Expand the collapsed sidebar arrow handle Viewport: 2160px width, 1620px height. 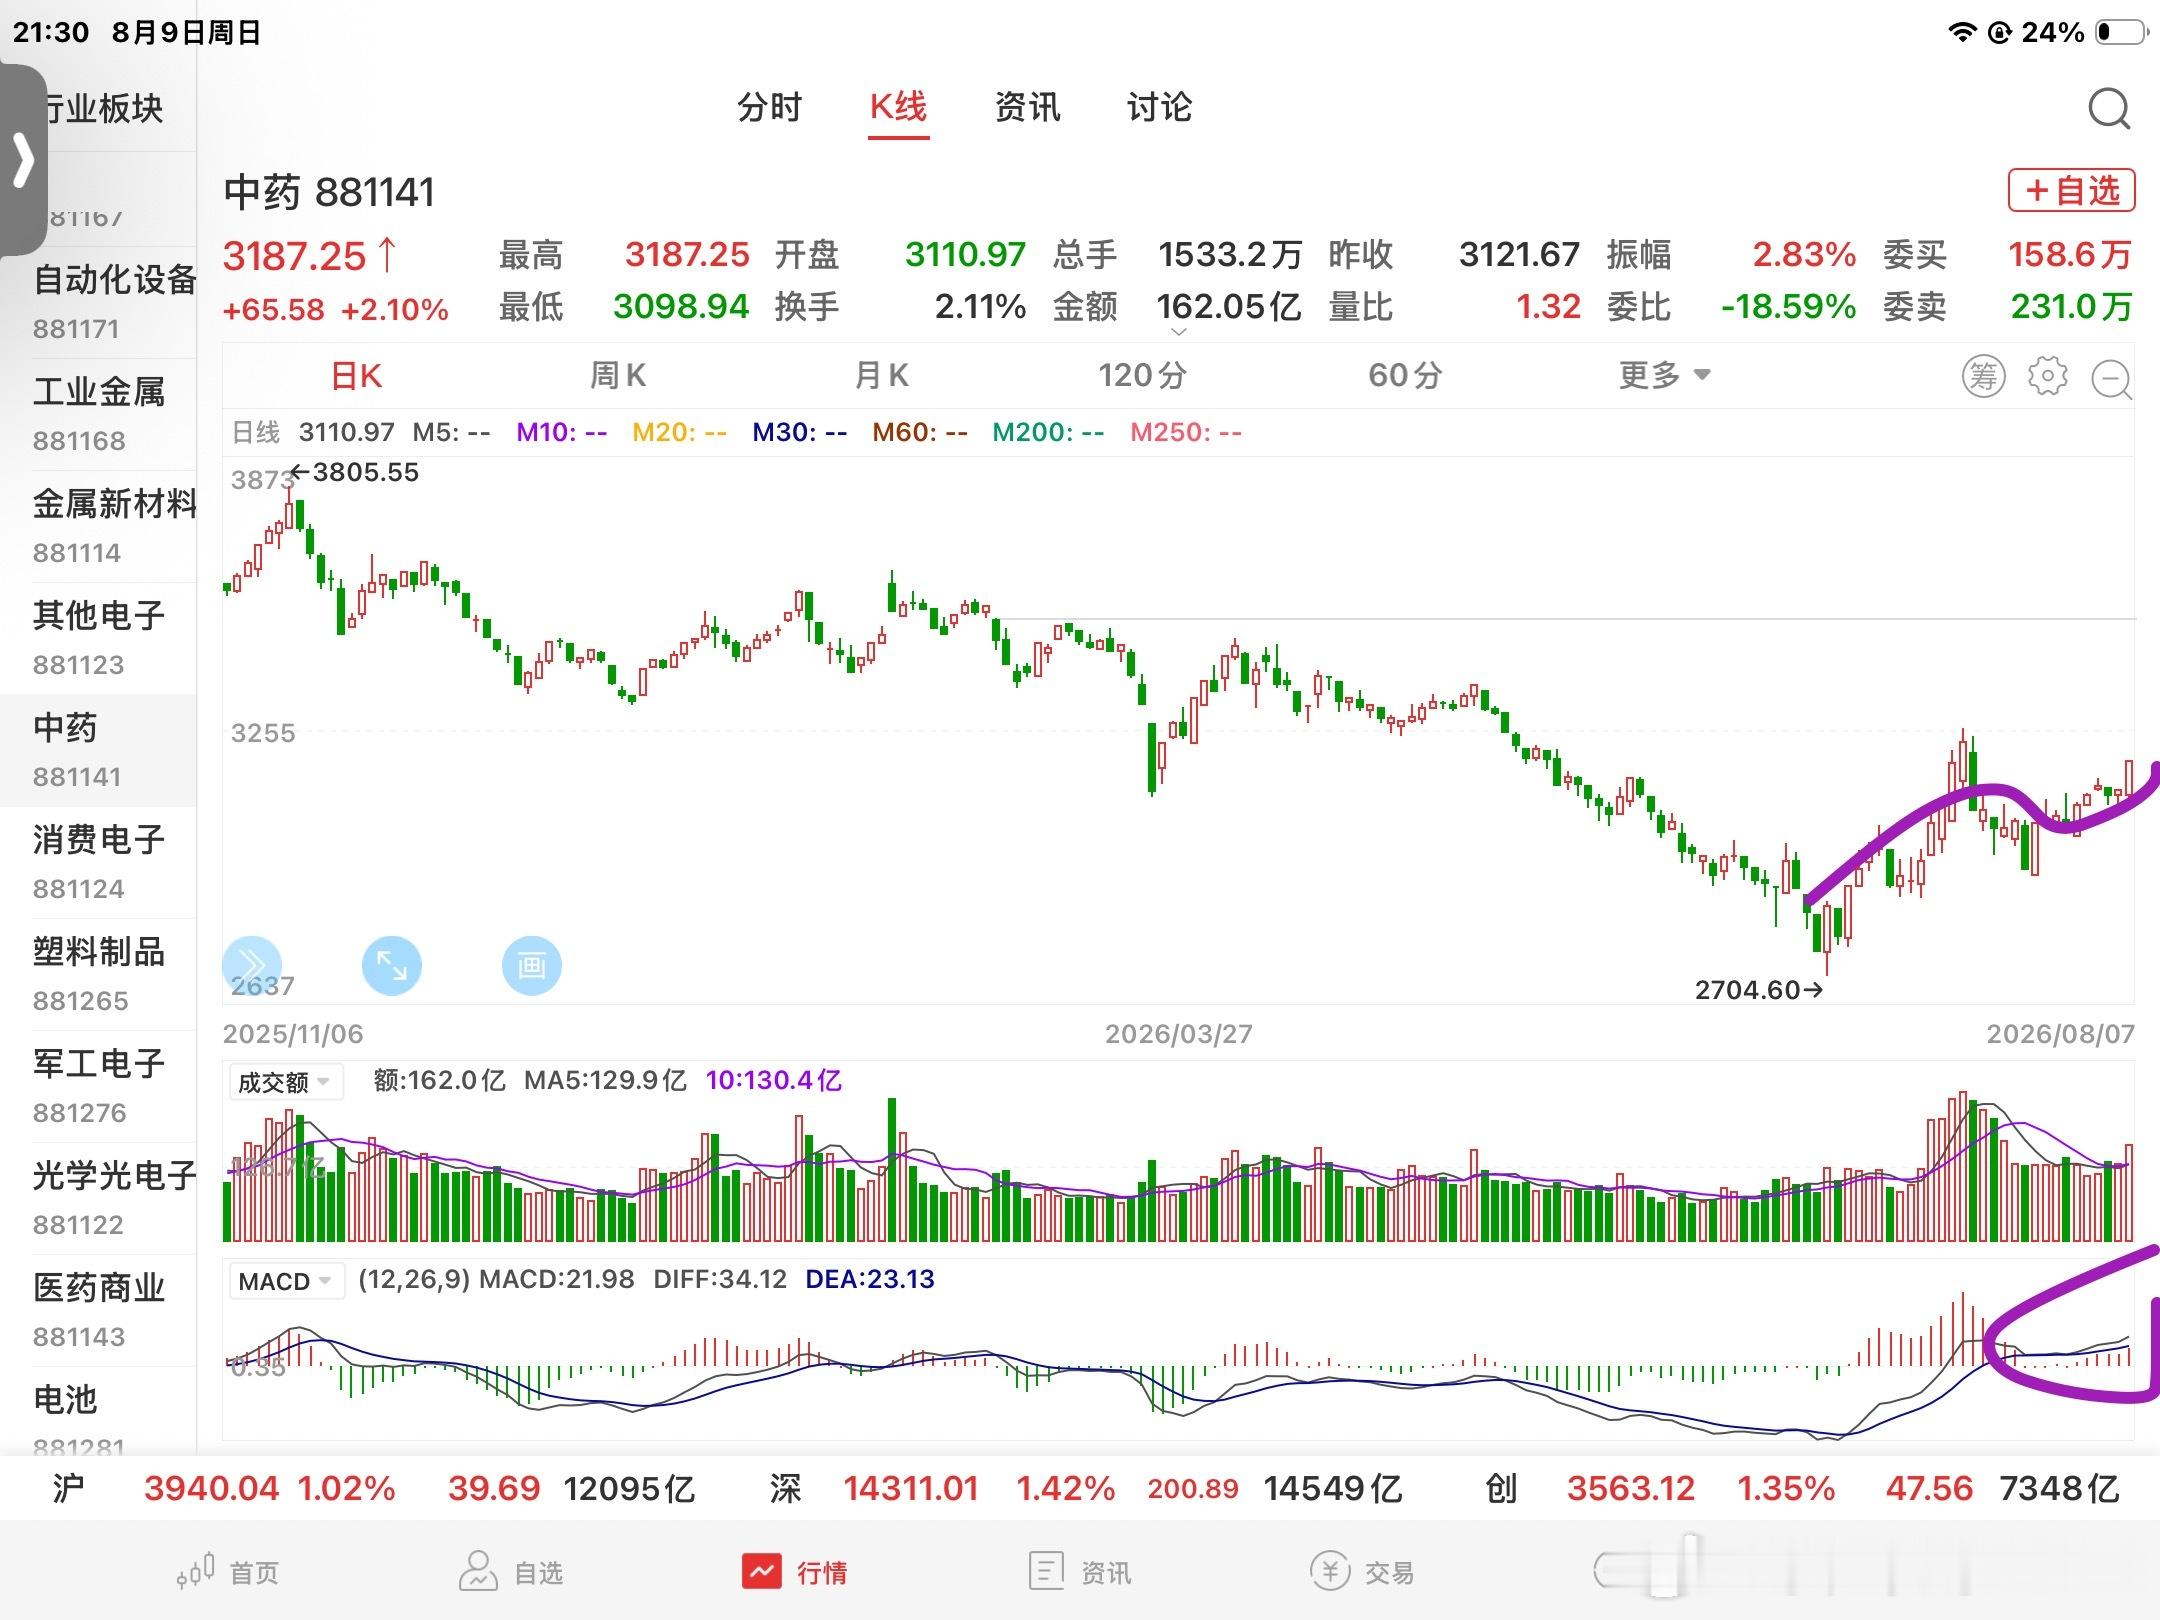23,160
